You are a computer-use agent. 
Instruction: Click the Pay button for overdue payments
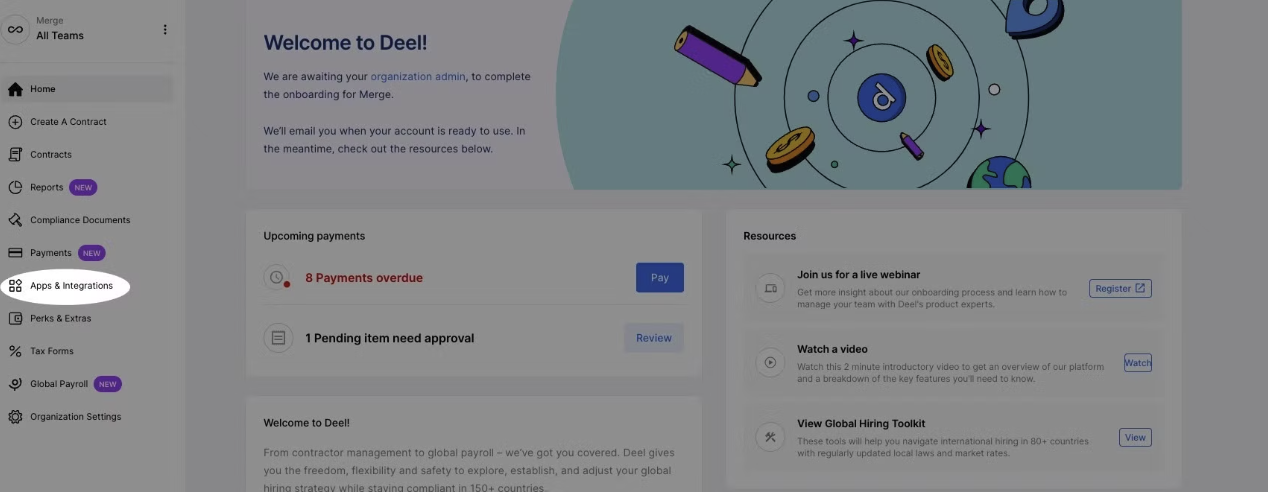click(x=660, y=278)
